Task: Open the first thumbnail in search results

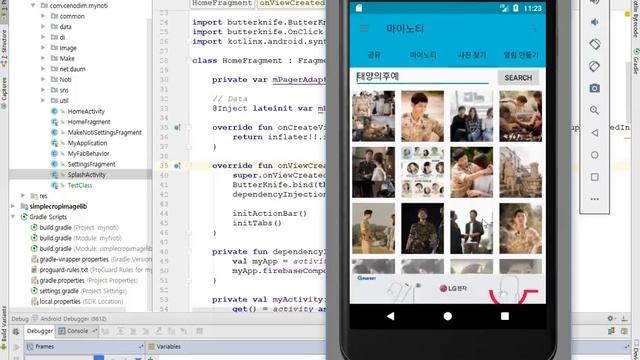Action: point(373,116)
